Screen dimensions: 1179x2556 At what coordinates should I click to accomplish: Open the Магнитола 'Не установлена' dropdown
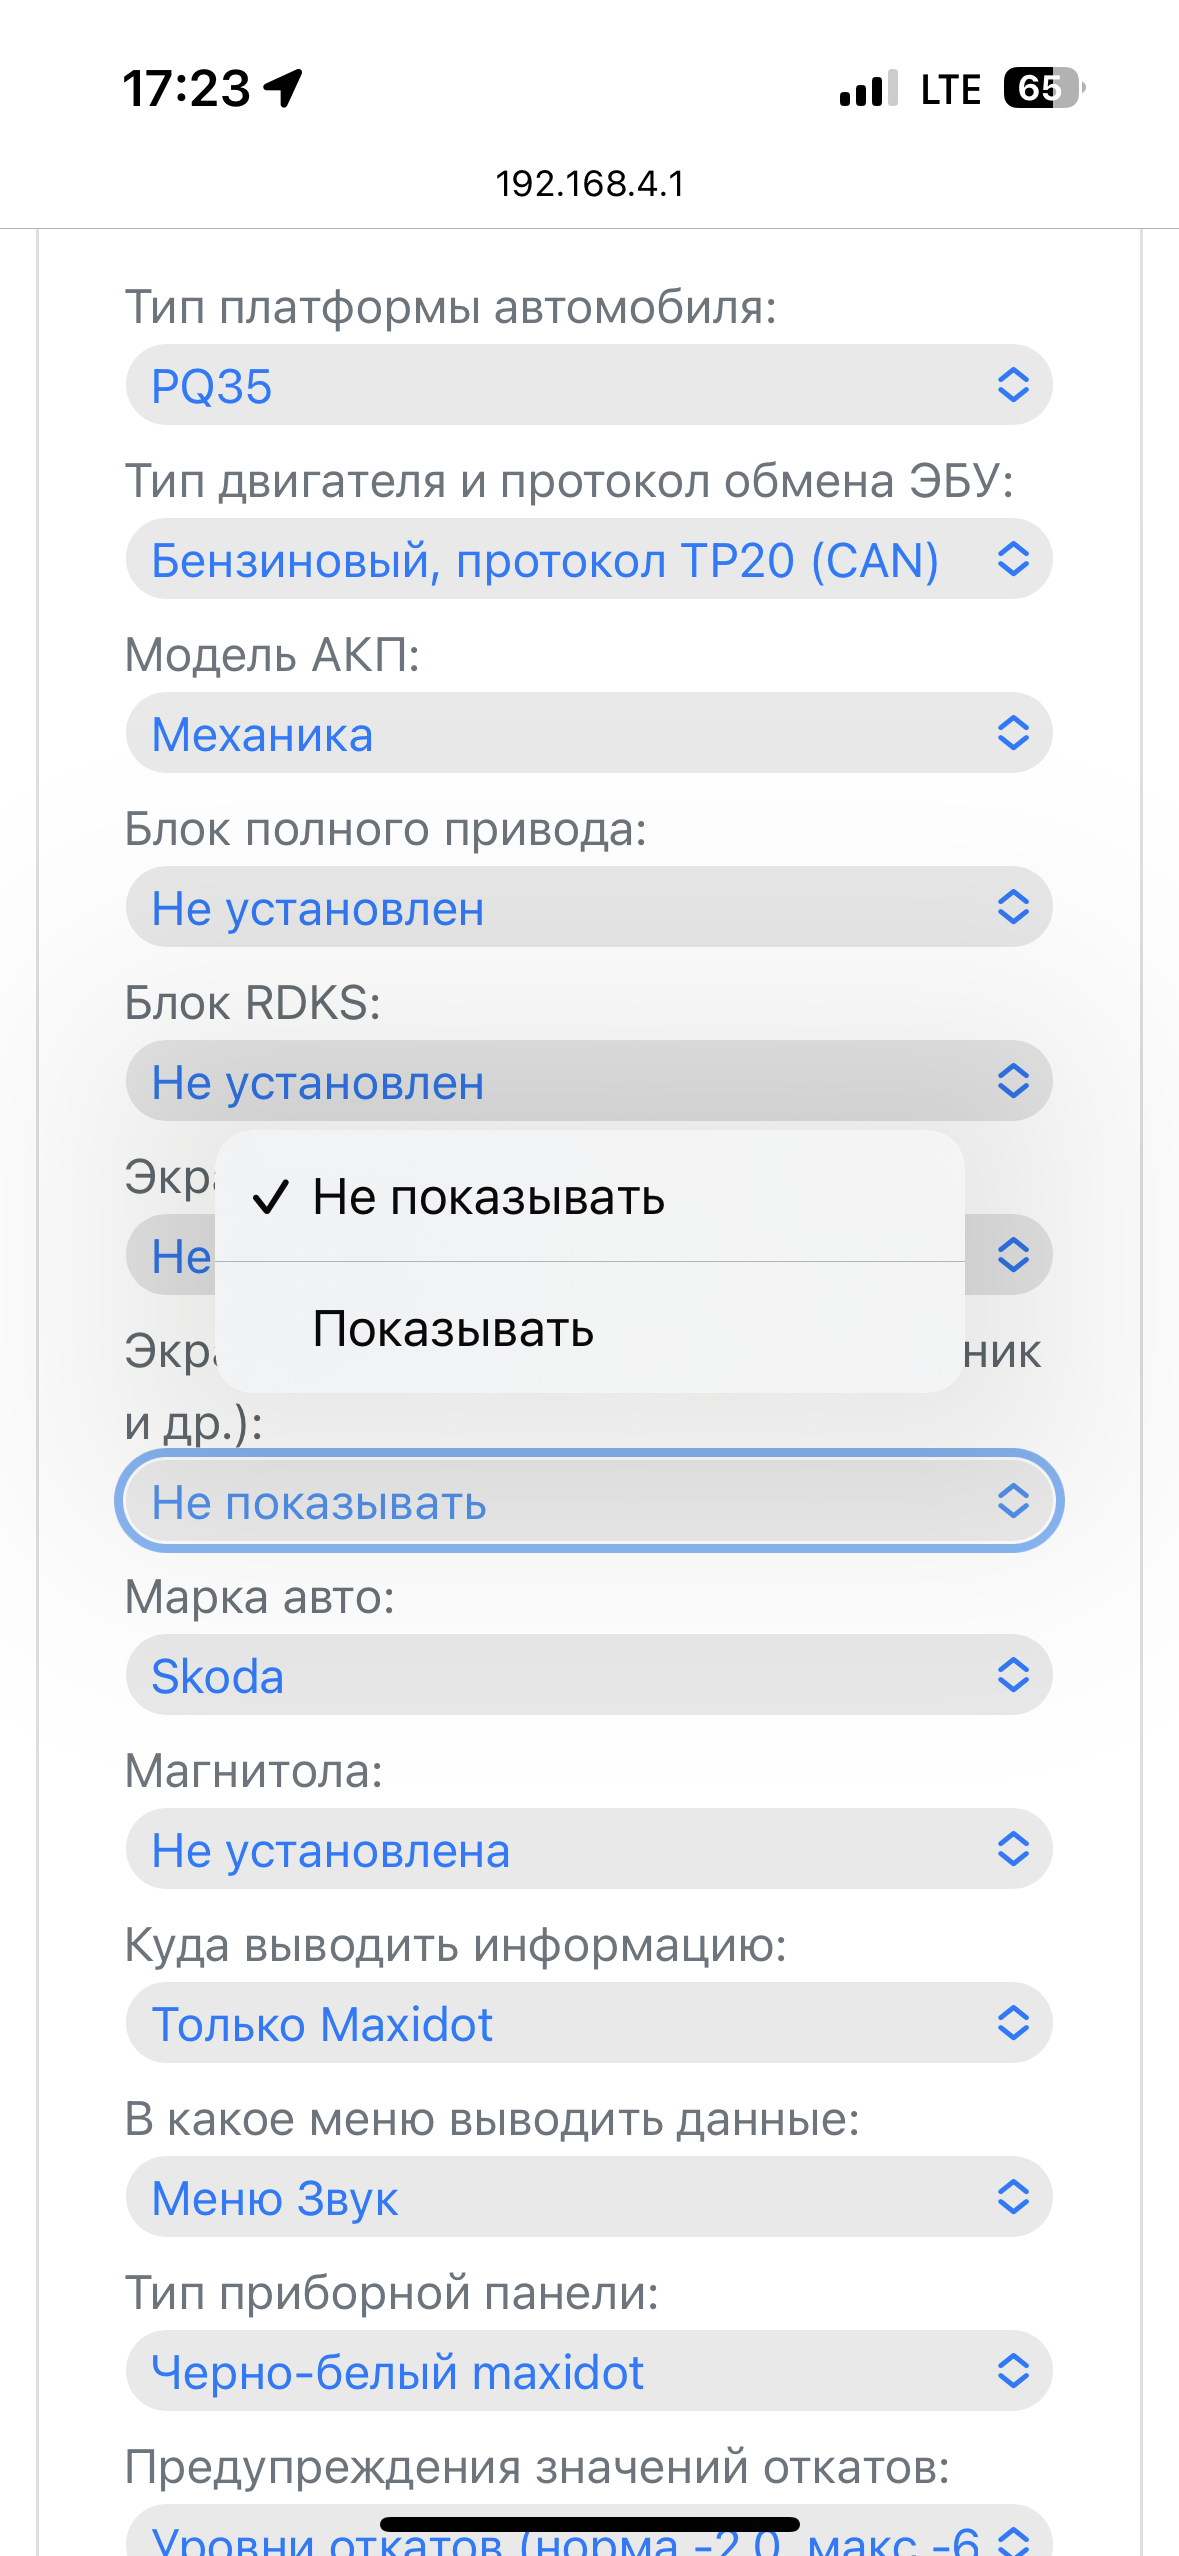pyautogui.click(x=589, y=1849)
